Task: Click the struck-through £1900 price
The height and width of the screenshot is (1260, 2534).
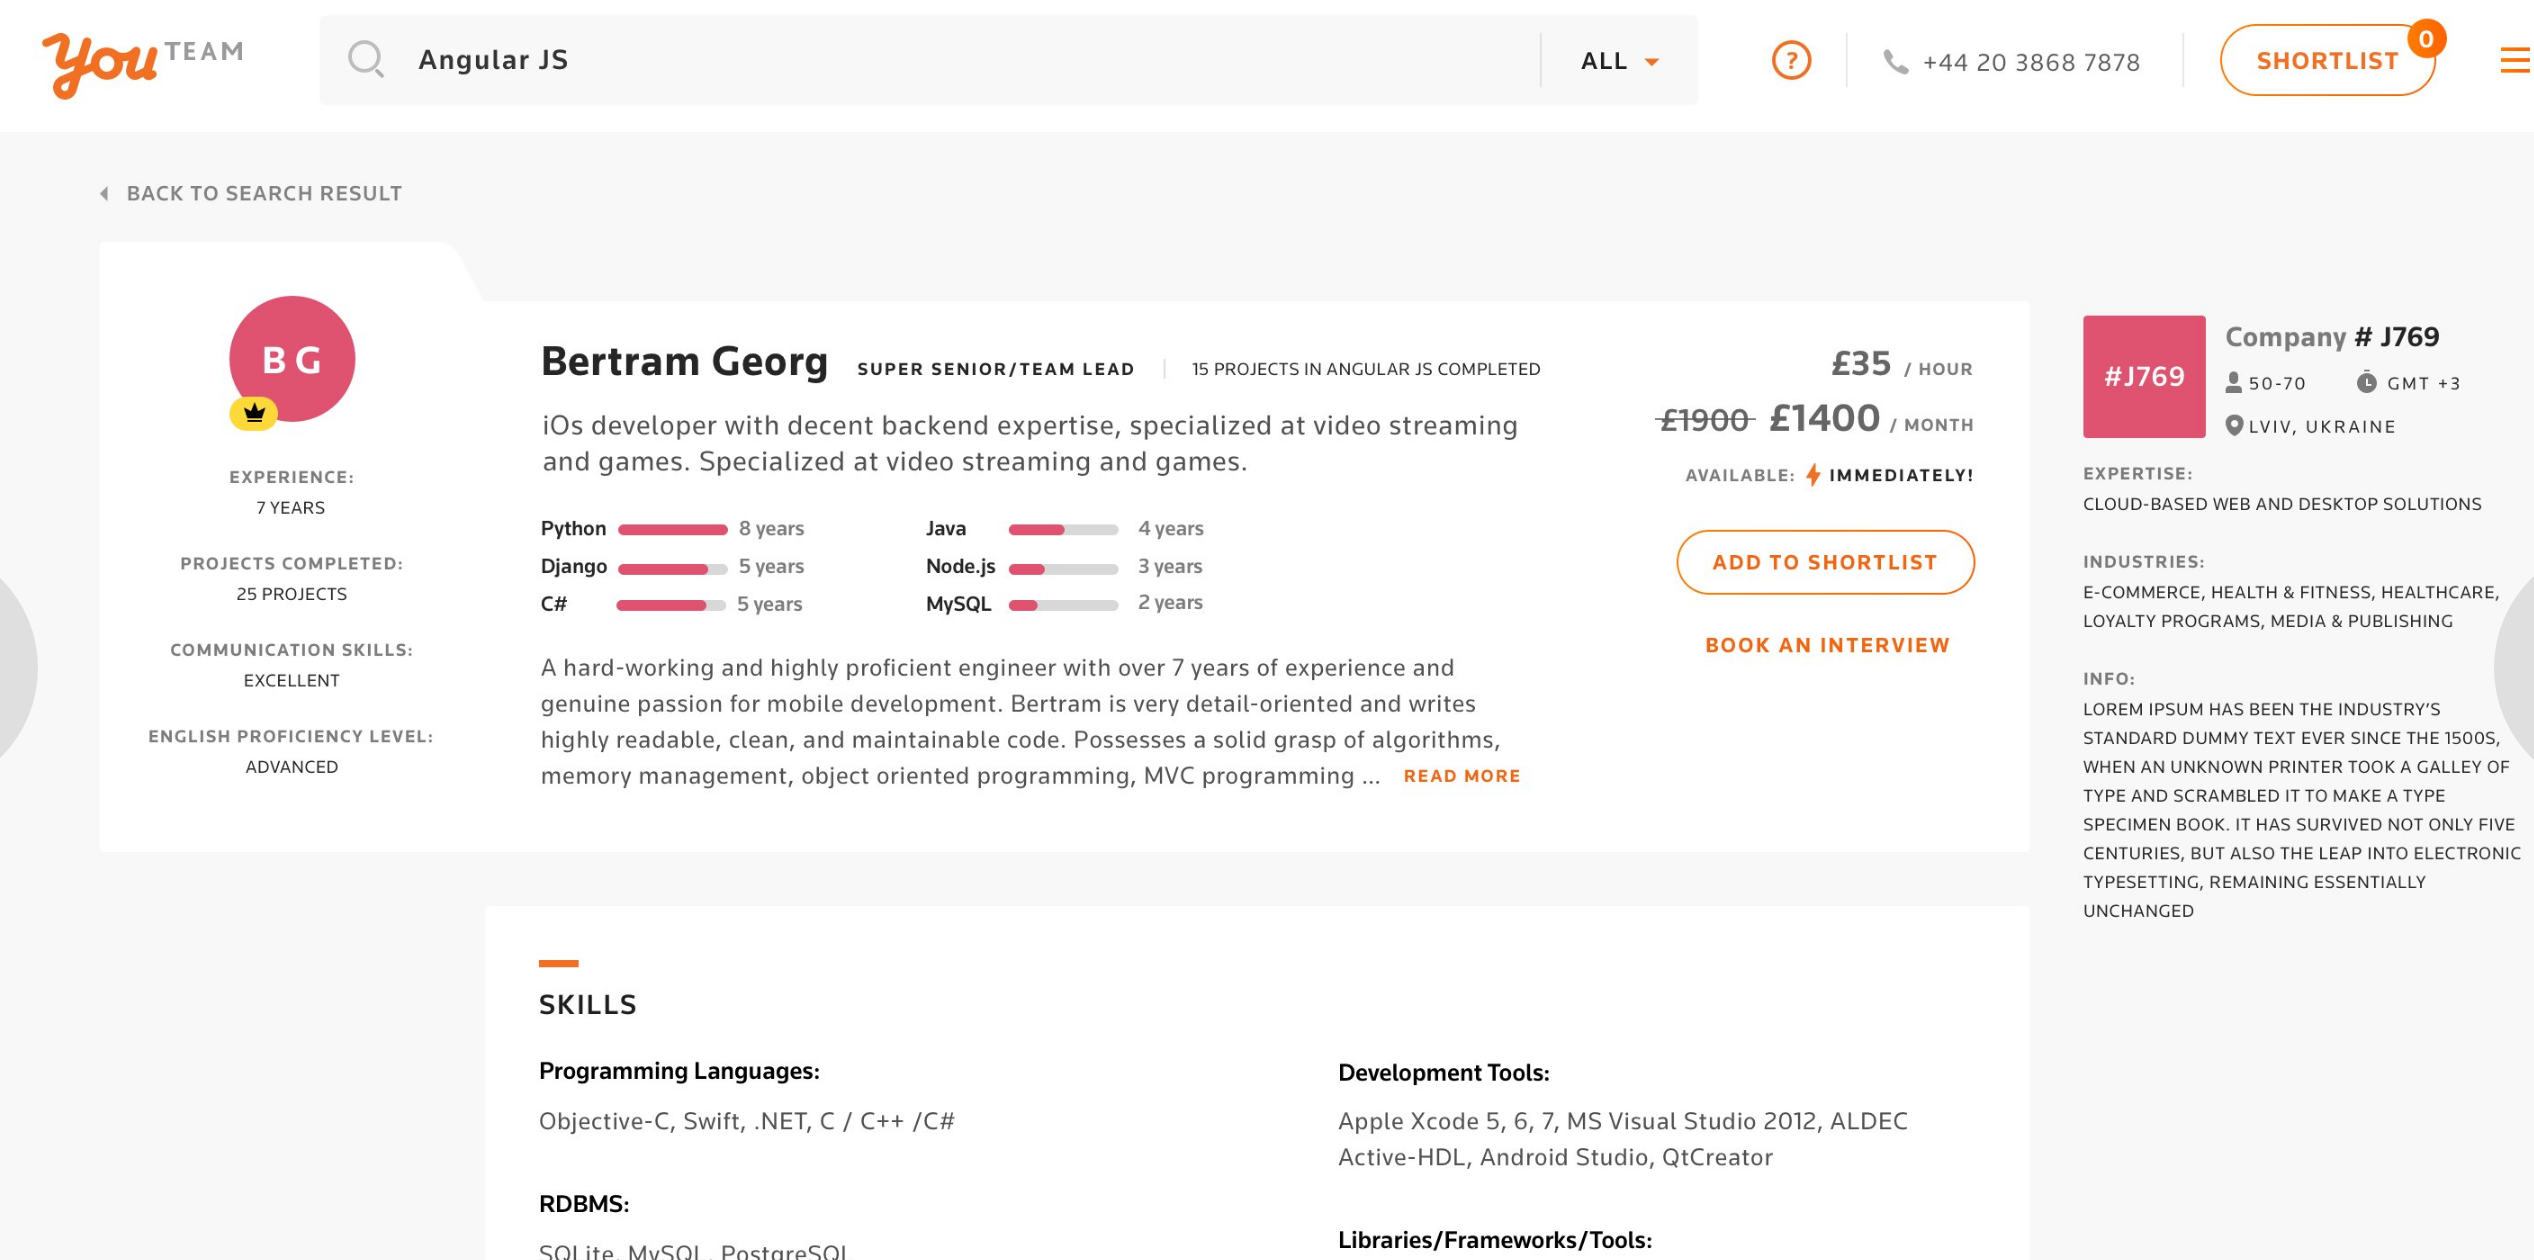Action: [x=1705, y=420]
